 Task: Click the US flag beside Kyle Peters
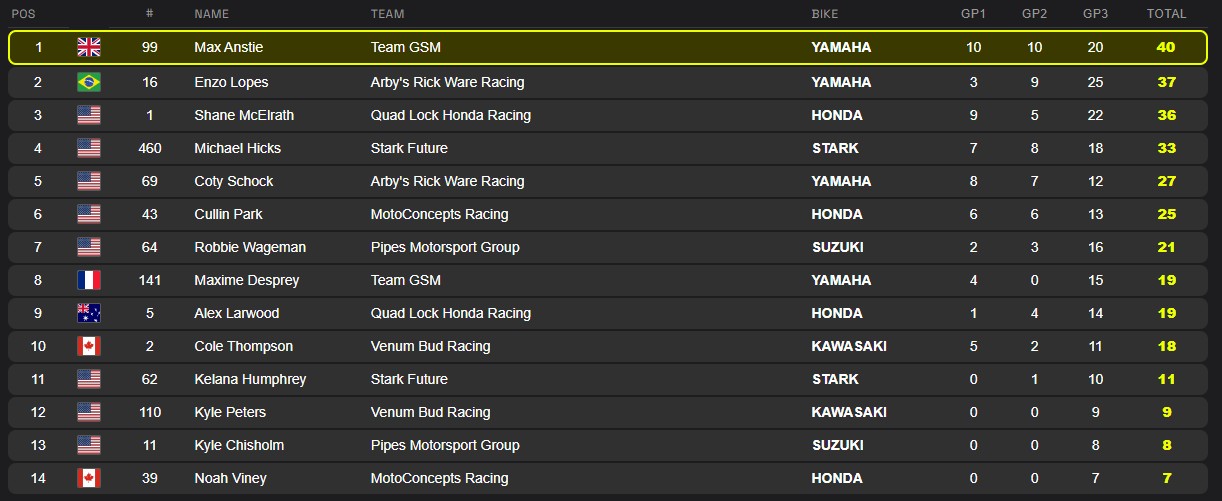click(x=89, y=412)
